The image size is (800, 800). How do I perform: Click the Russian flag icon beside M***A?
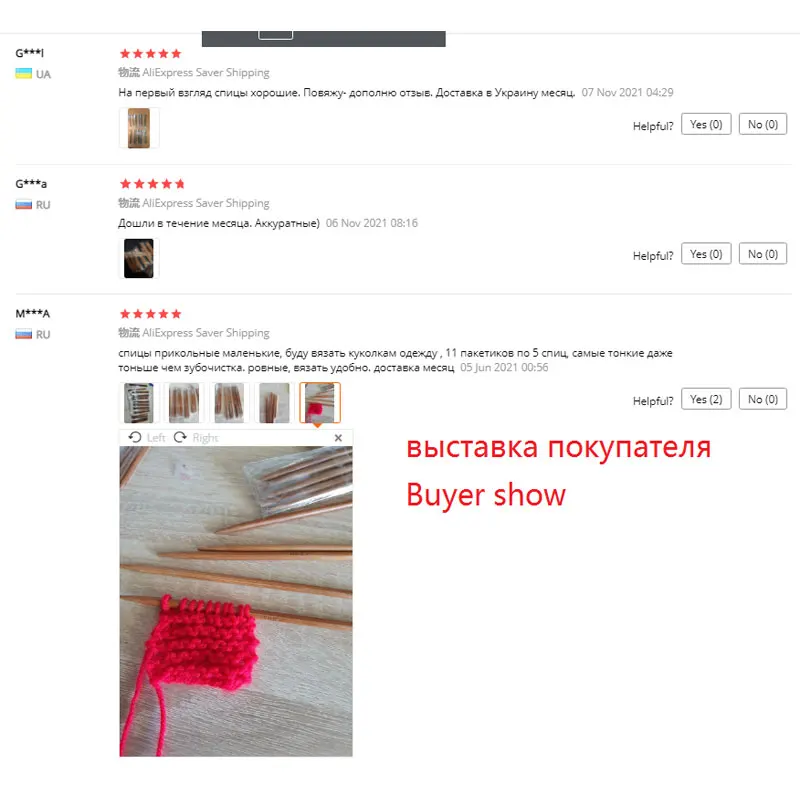(x=23, y=335)
